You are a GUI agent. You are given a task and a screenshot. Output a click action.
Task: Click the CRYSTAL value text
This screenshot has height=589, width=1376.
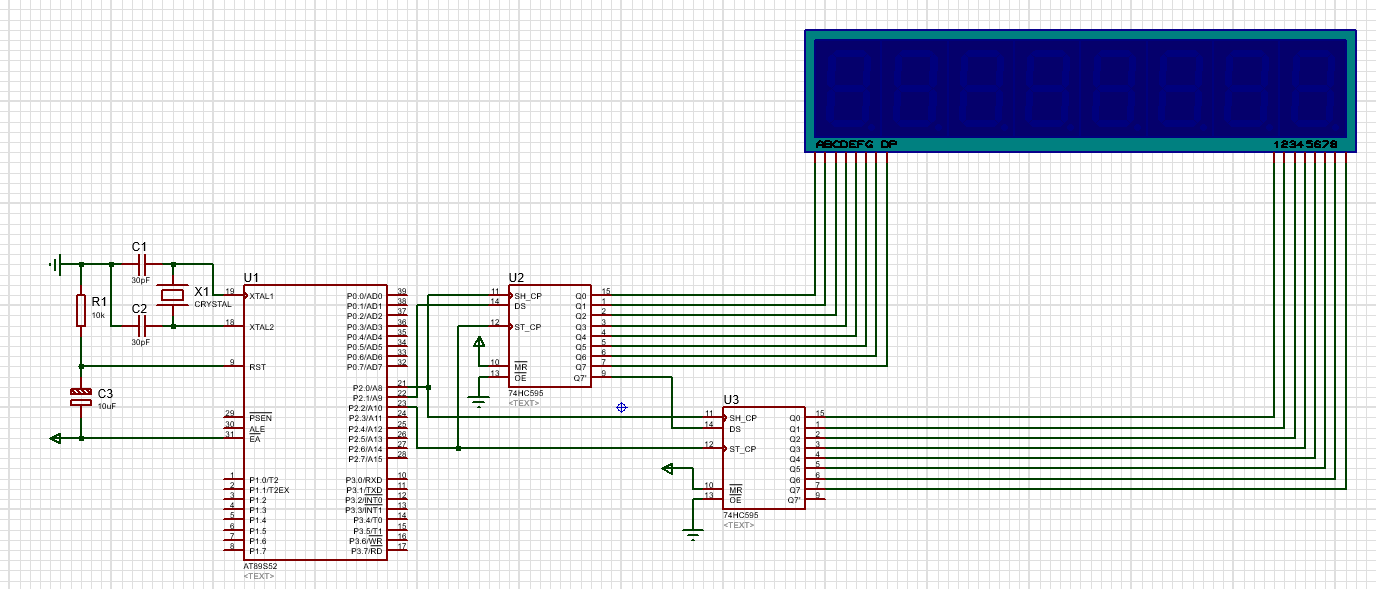(x=213, y=304)
